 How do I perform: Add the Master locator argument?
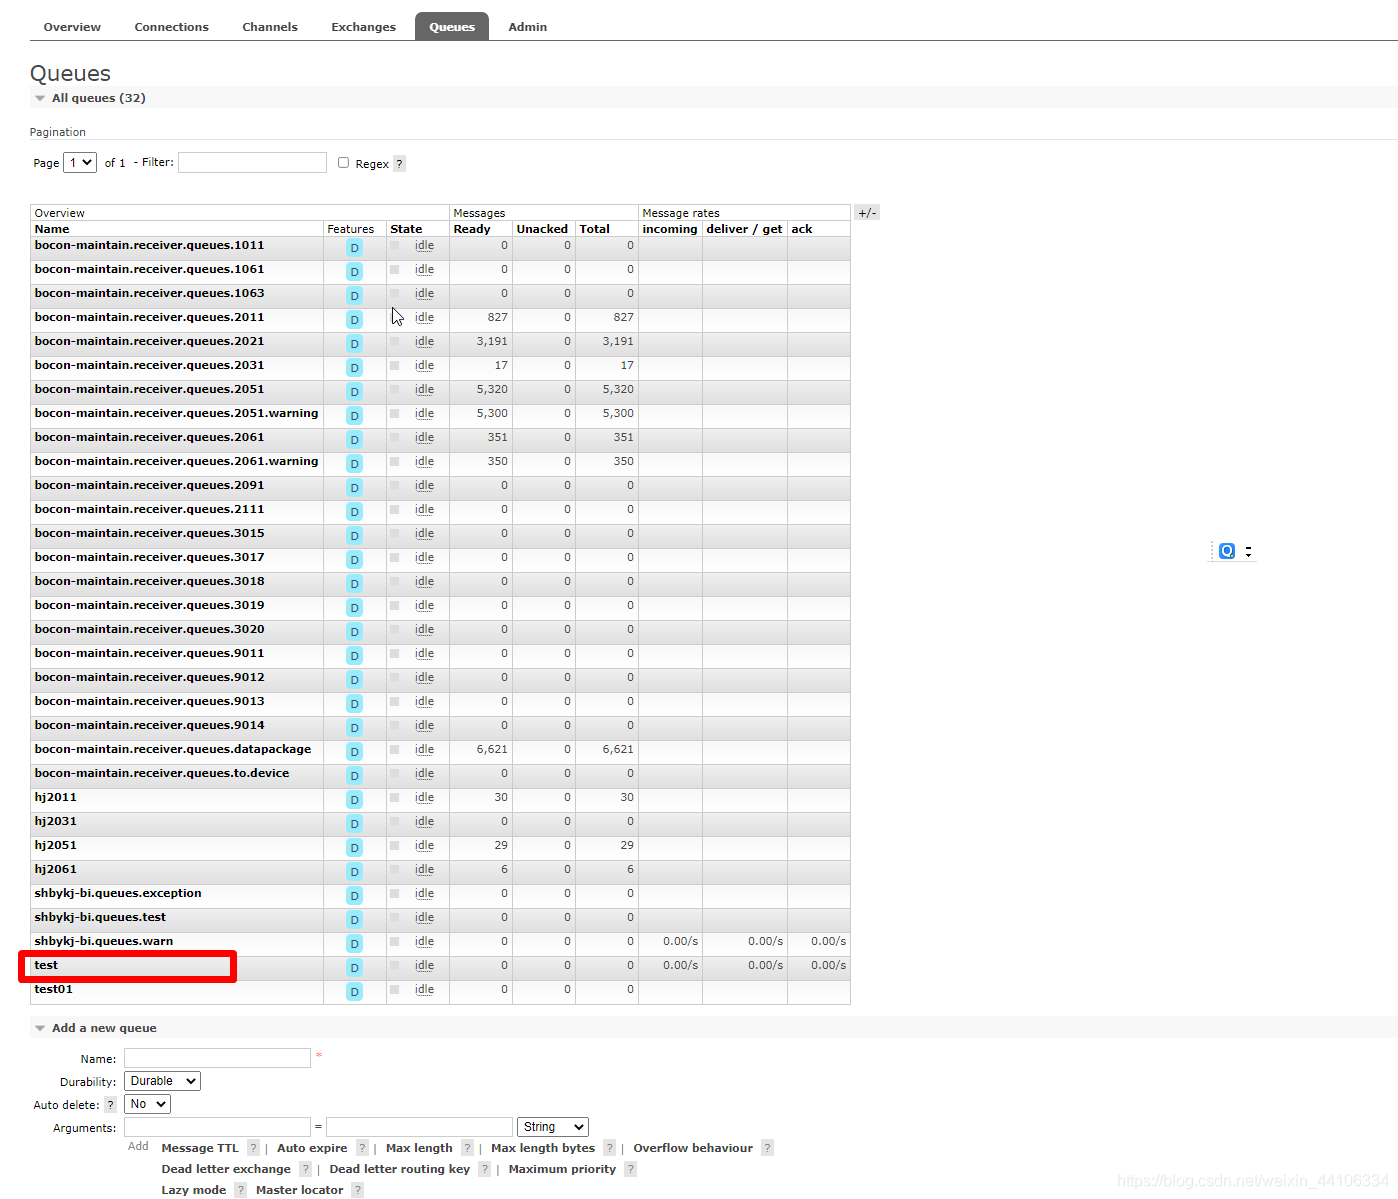point(299,1190)
